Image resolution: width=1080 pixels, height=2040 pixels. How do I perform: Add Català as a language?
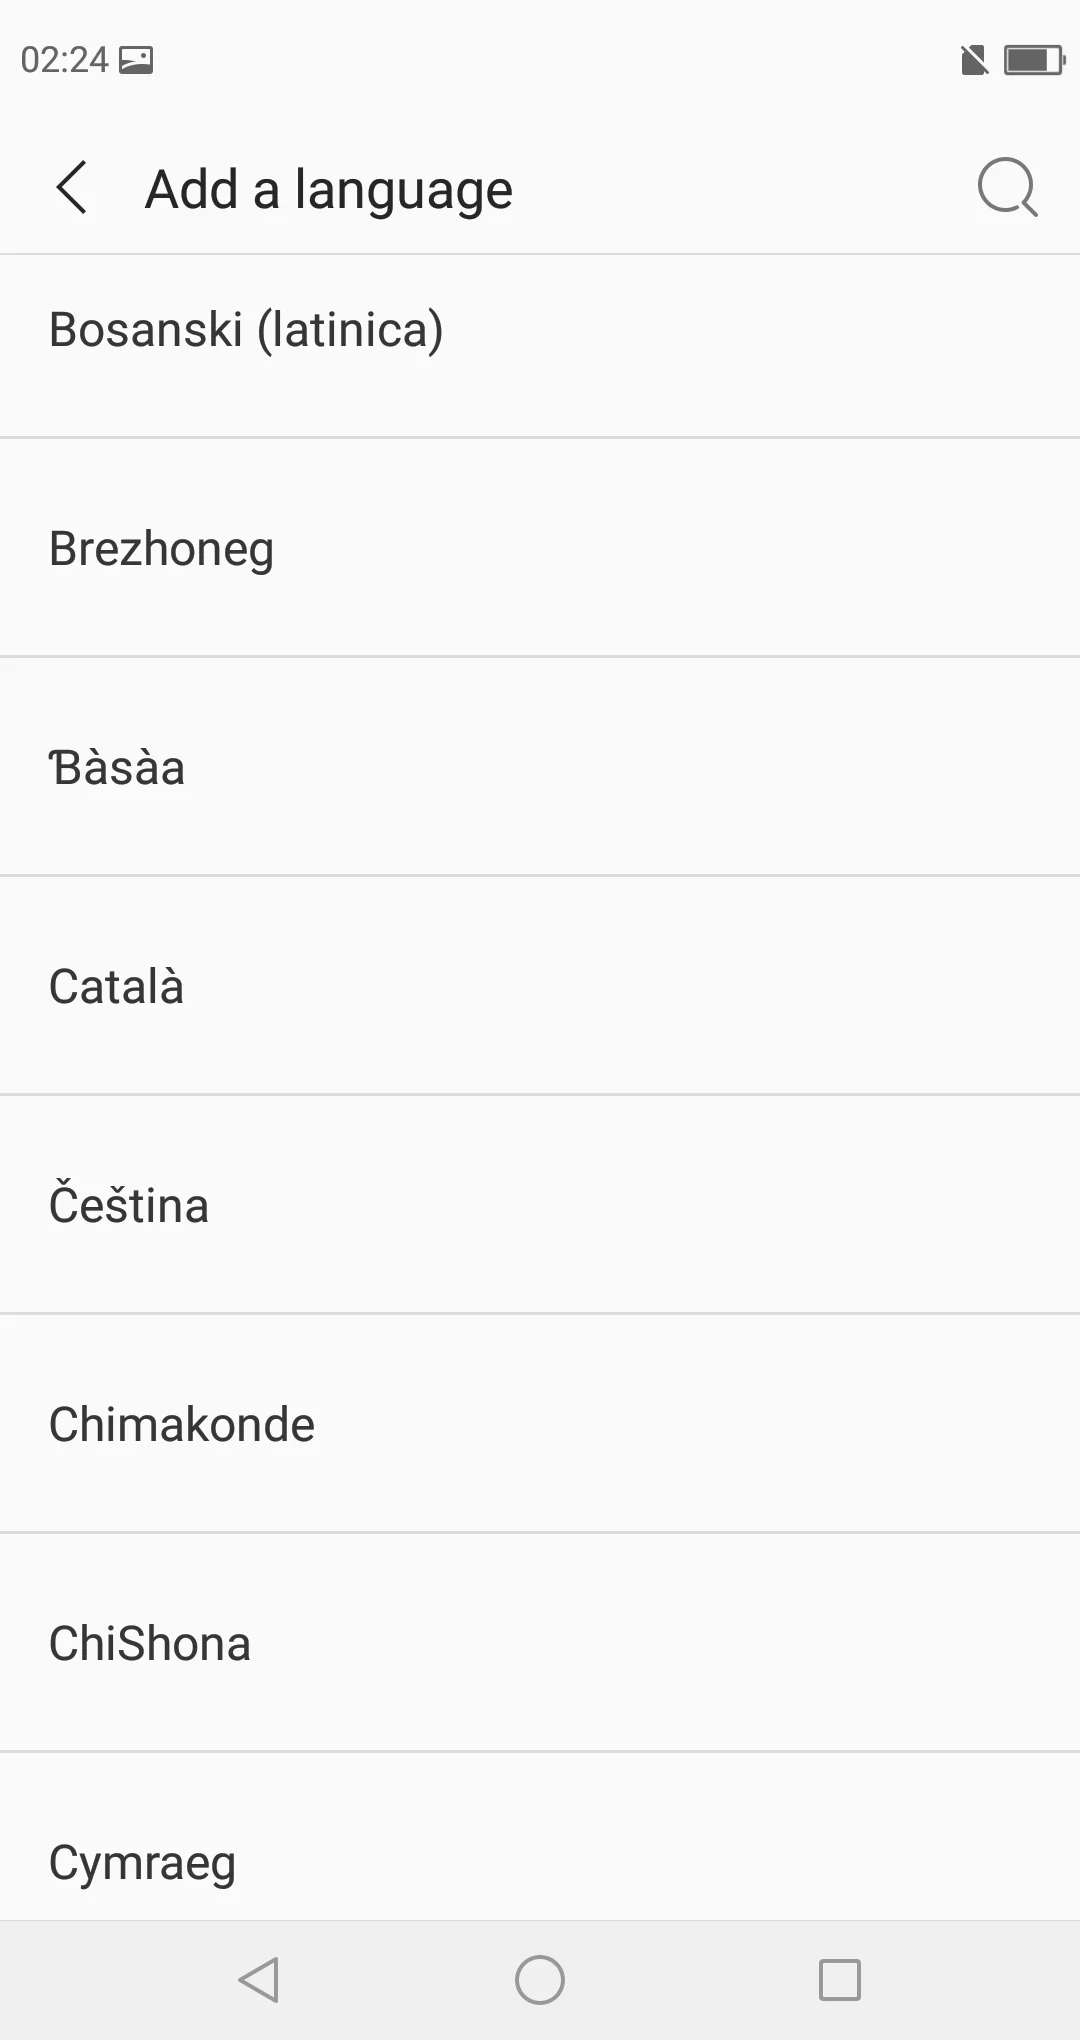tap(540, 986)
